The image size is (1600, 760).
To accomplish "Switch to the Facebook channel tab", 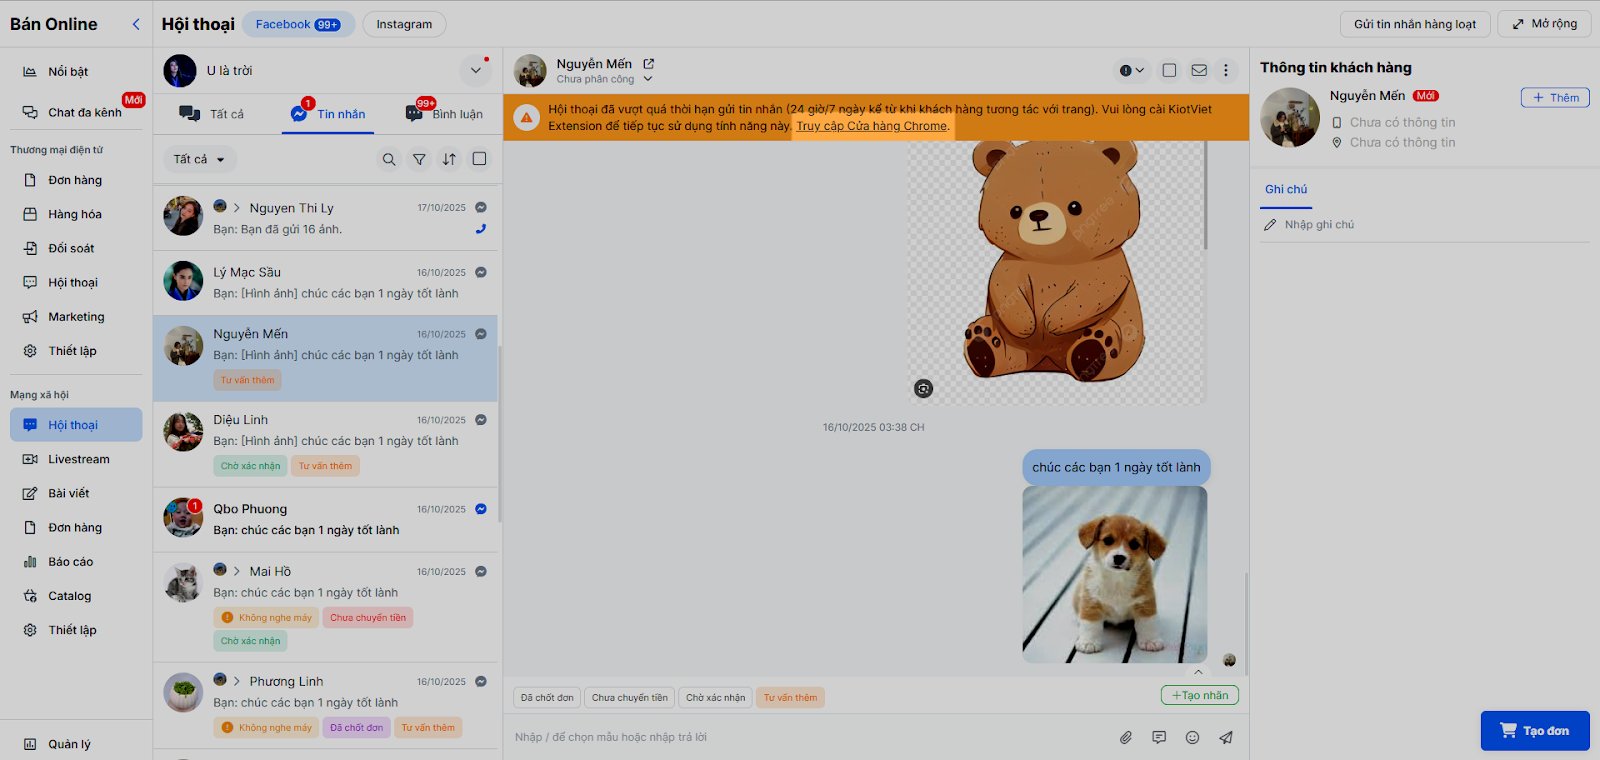I will tap(298, 24).
